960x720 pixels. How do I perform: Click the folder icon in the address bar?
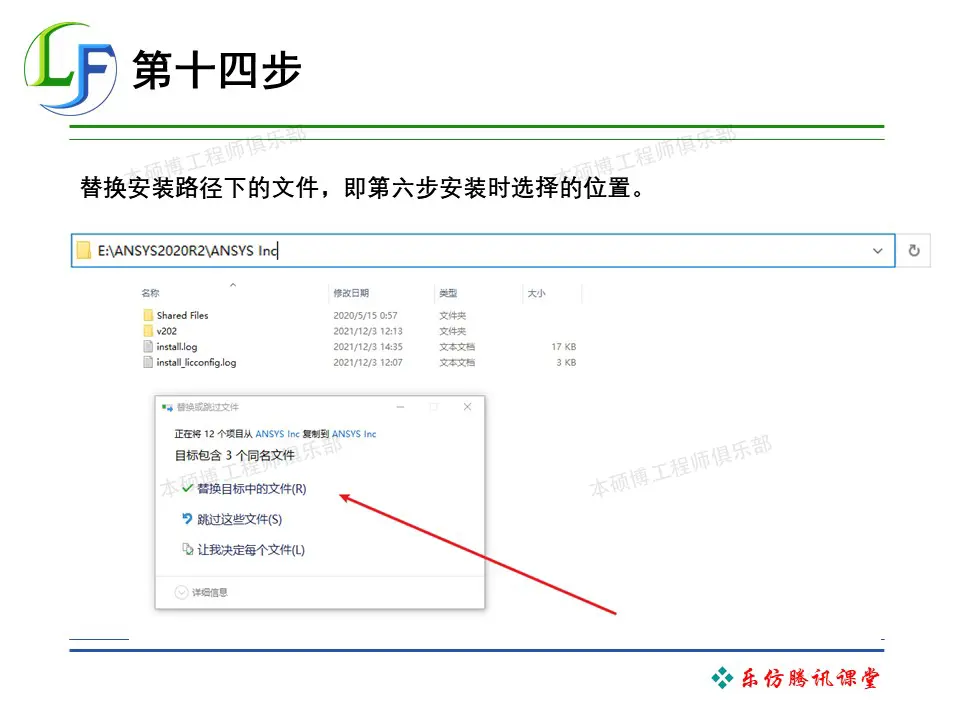[x=84, y=250]
